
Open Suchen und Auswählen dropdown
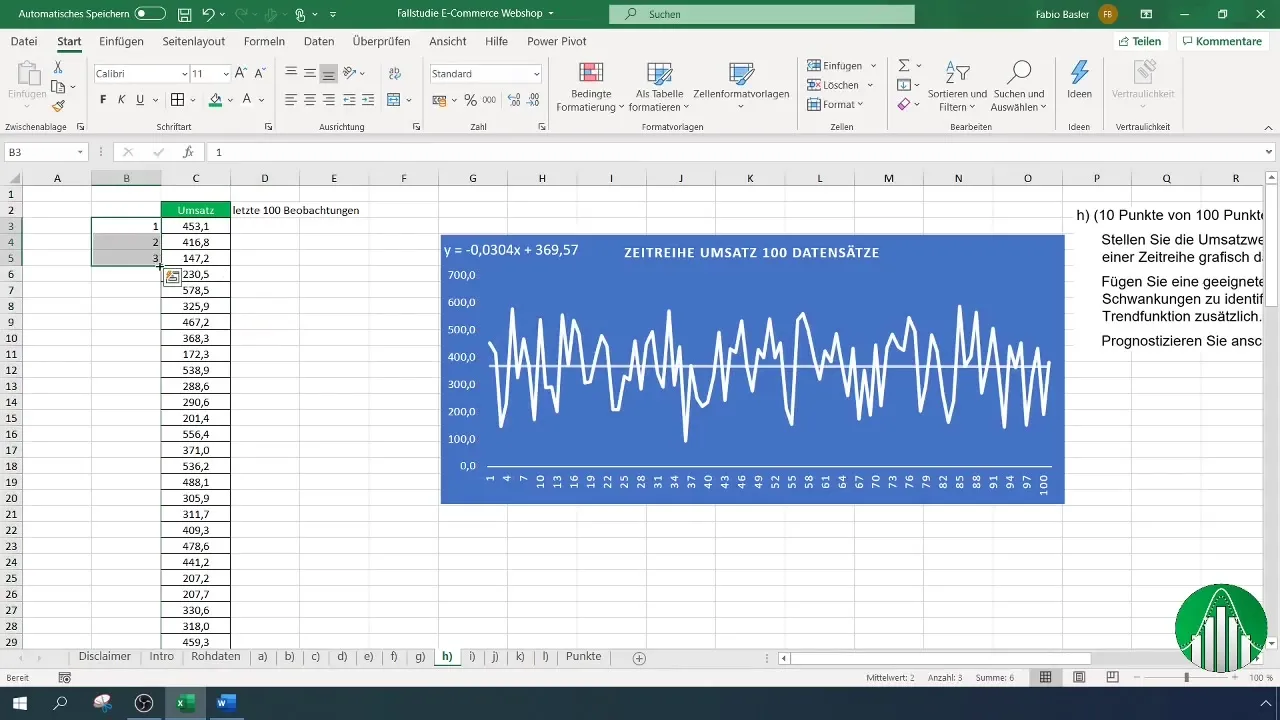coord(1018,87)
